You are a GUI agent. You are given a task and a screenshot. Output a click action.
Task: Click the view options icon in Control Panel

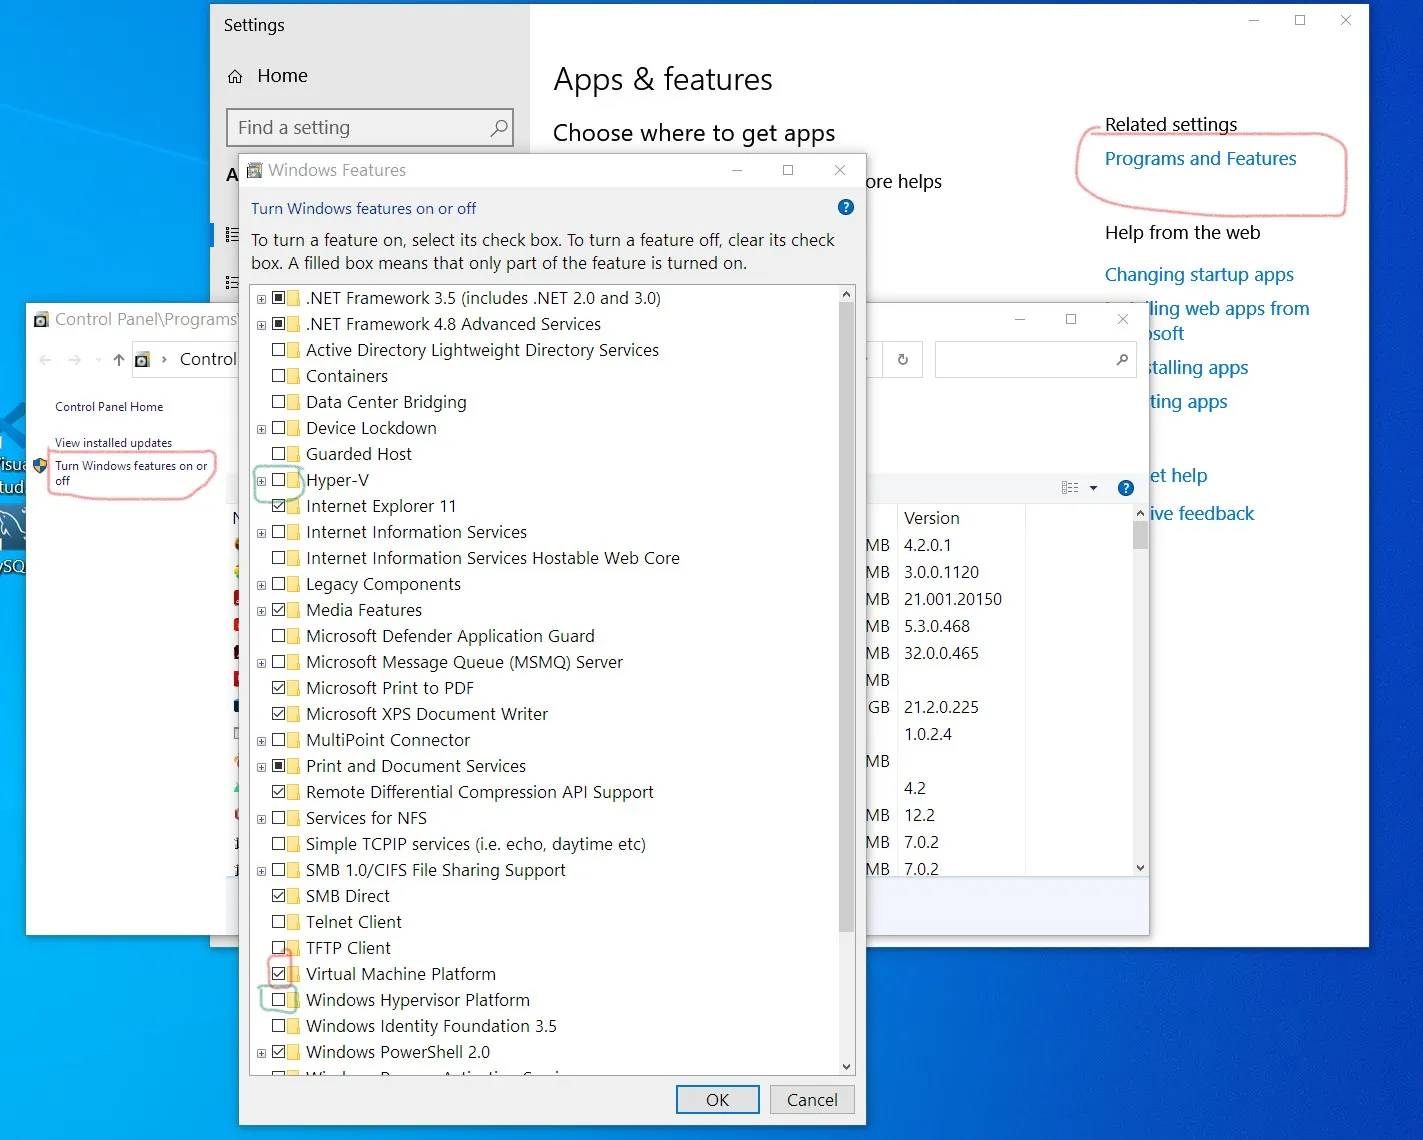coord(1070,488)
